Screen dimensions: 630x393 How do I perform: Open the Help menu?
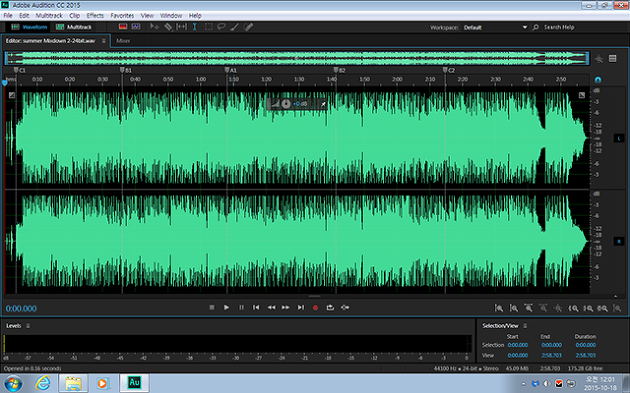pos(195,16)
